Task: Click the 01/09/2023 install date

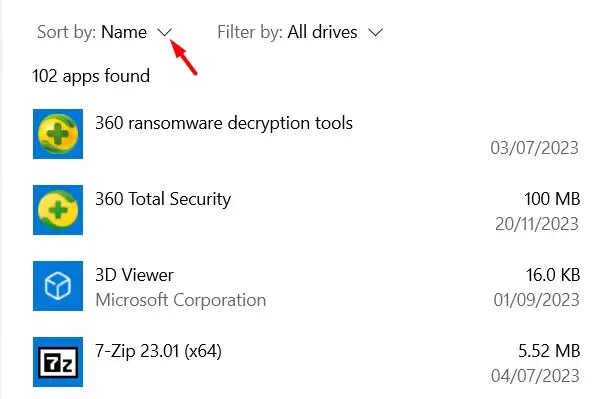Action: click(x=536, y=300)
